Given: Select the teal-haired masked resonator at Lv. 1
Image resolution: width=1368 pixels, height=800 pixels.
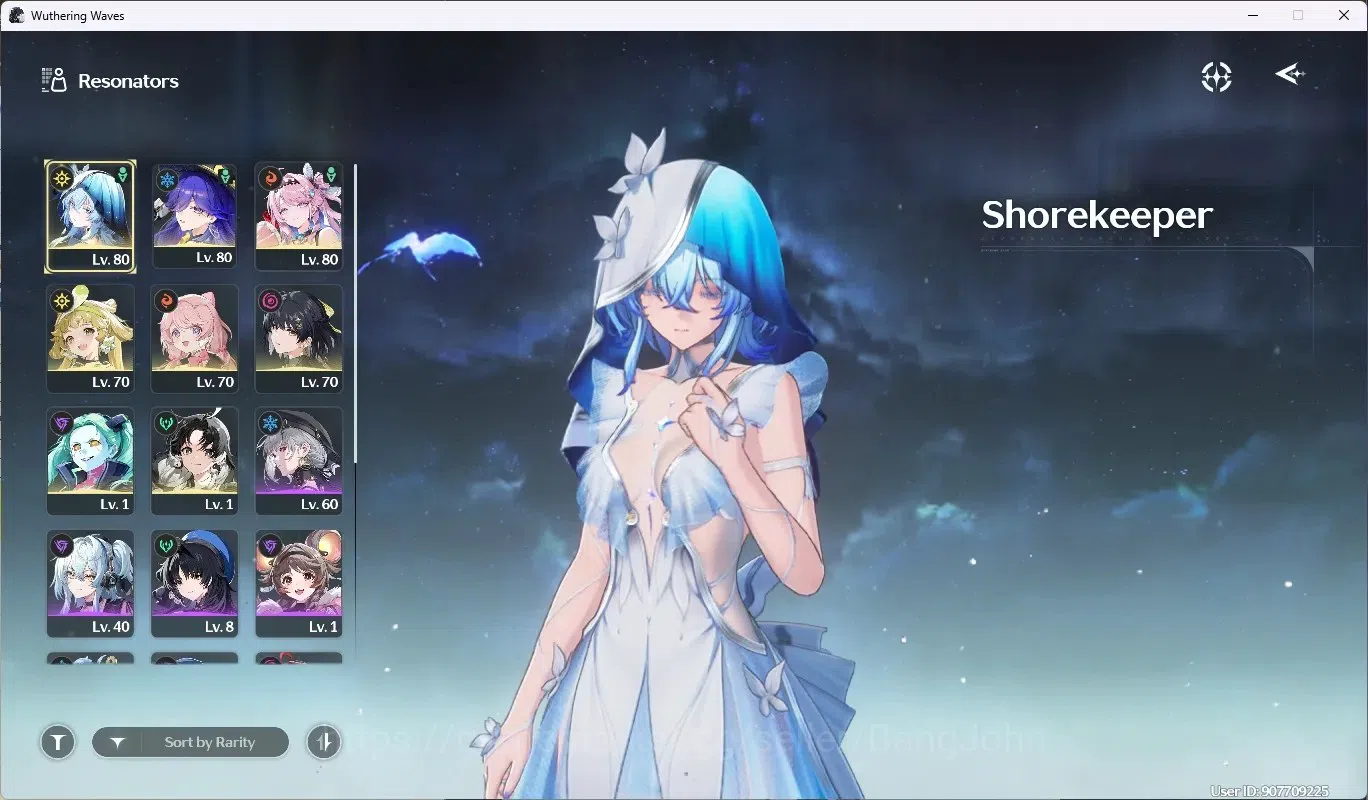Looking at the screenshot, I should click(x=90, y=462).
